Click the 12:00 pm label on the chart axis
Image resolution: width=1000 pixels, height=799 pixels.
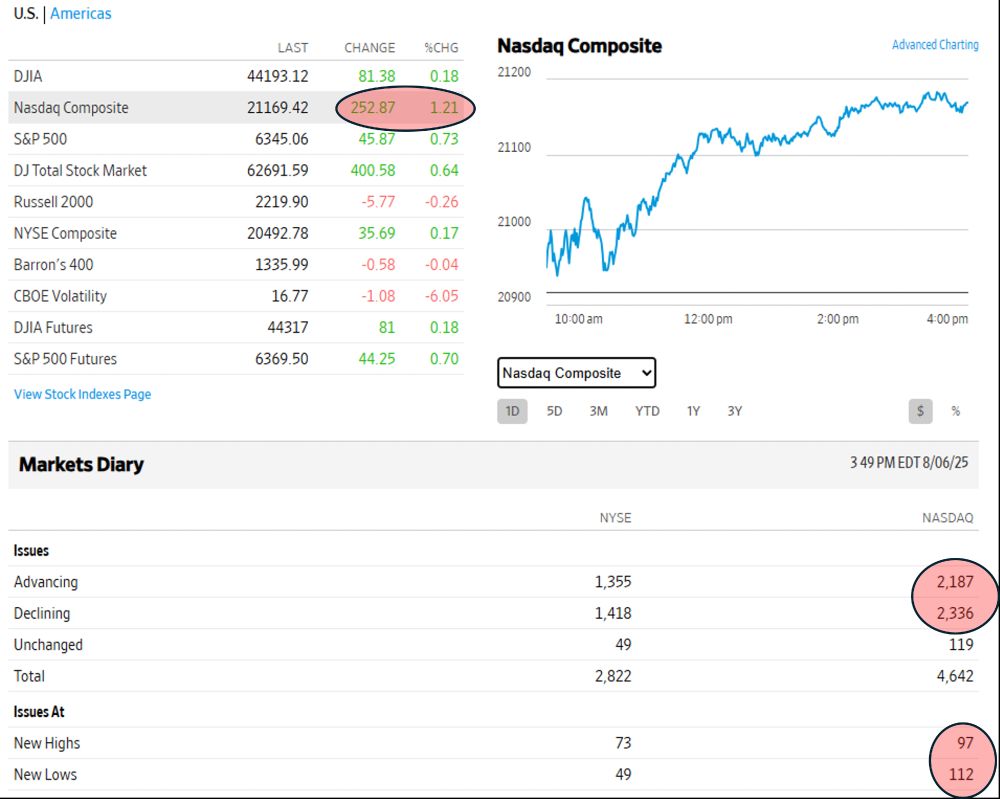point(708,319)
